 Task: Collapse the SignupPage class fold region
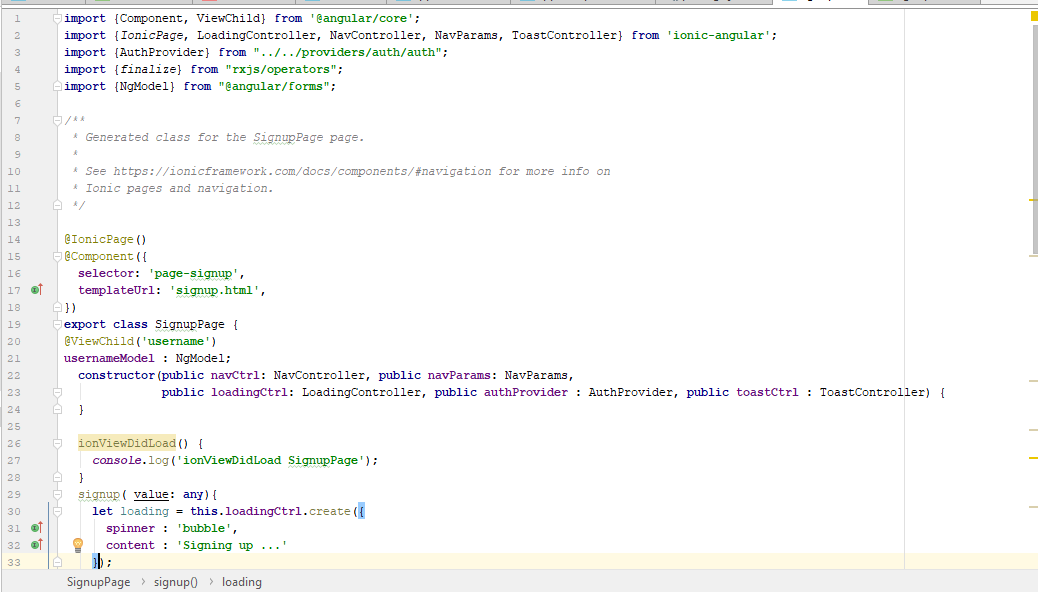coord(57,323)
